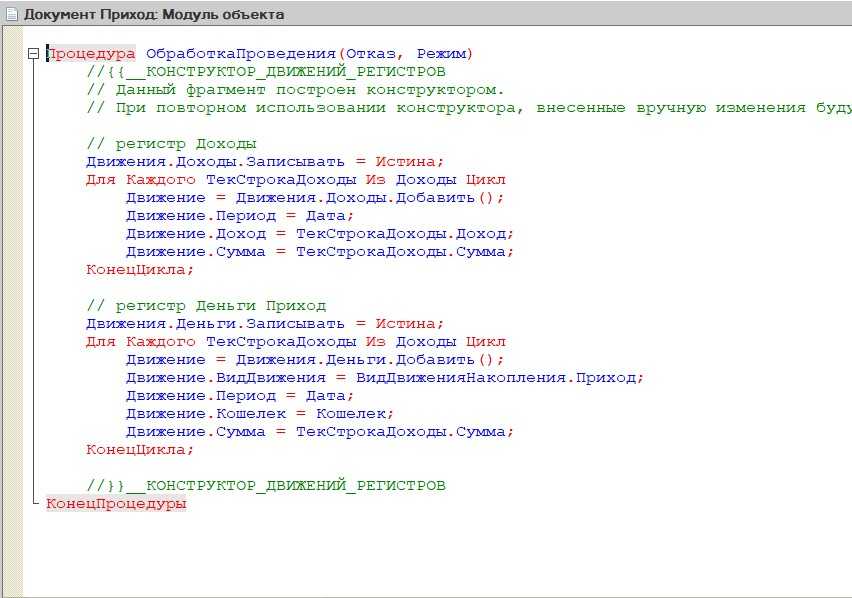
Task: Collapse the ОбработкаПроведения procedure fold marker
Action: [34, 54]
